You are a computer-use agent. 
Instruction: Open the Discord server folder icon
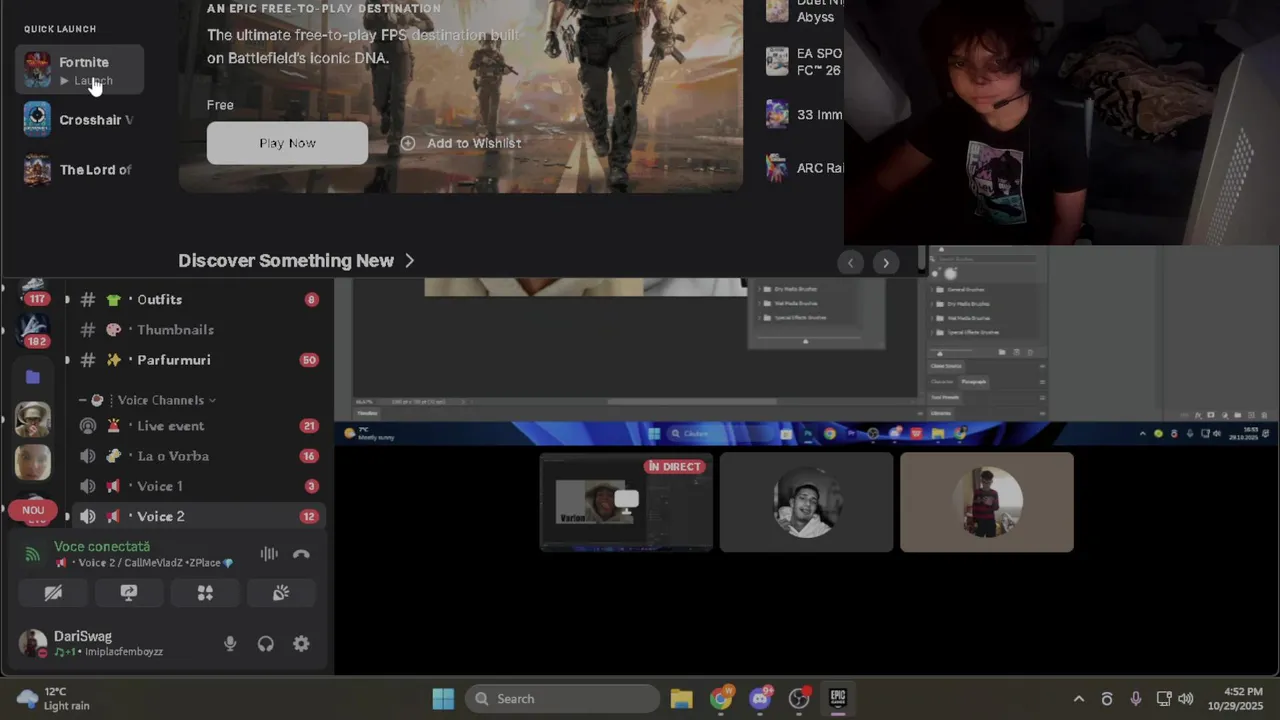click(x=33, y=377)
